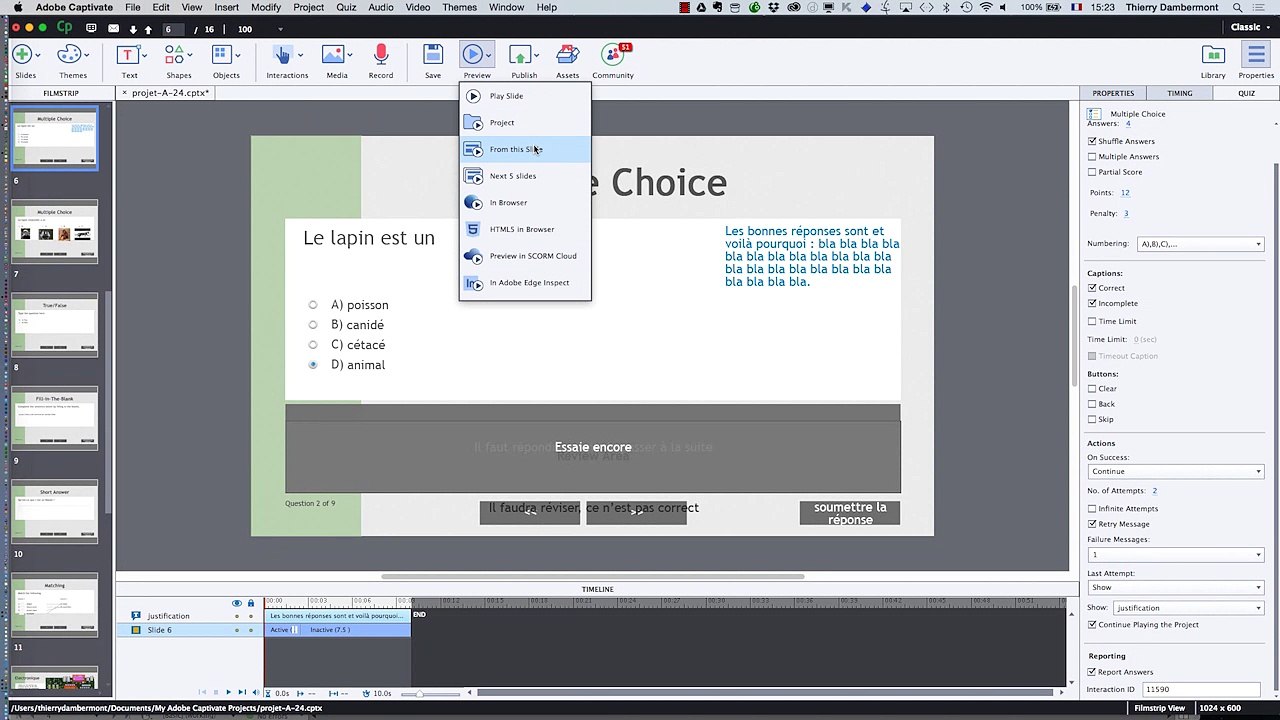1280x720 pixels.
Task: Open the Last Attempt dropdown
Action: (1176, 587)
